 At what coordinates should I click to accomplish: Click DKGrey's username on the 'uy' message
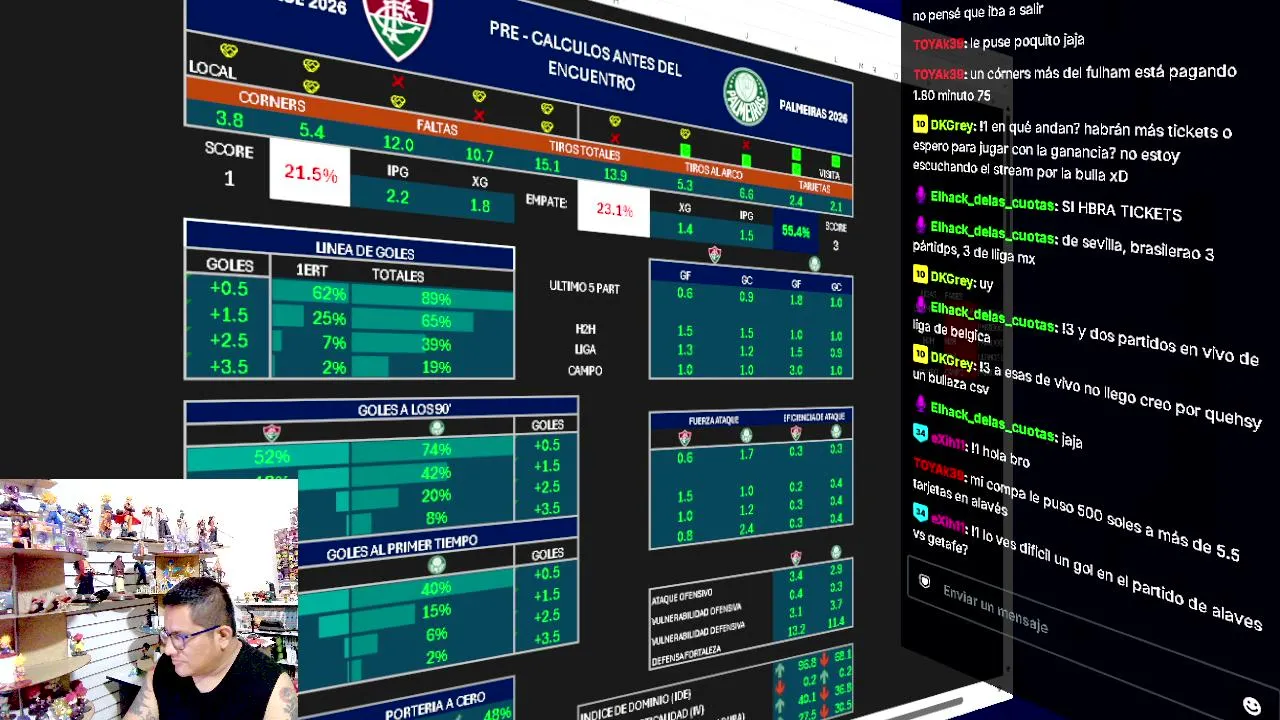pyautogui.click(x=953, y=277)
